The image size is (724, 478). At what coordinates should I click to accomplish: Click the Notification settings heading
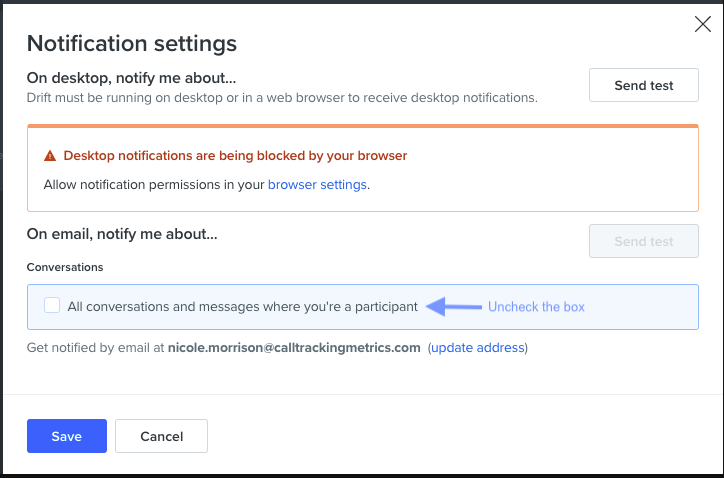click(x=131, y=43)
